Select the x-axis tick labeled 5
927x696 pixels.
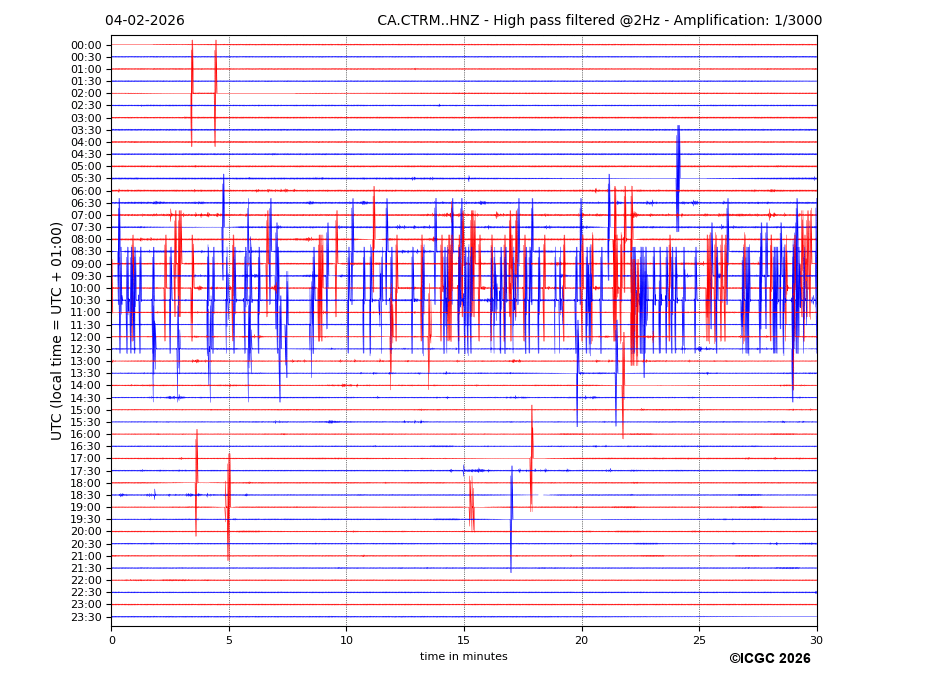click(229, 640)
